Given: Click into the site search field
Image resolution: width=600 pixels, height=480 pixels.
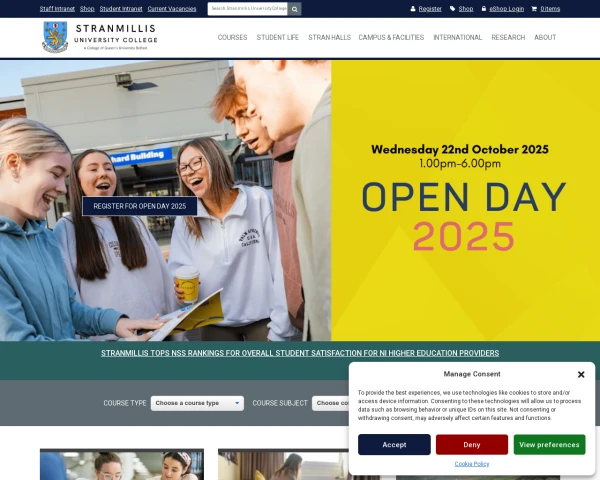Looking at the screenshot, I should tap(247, 8).
